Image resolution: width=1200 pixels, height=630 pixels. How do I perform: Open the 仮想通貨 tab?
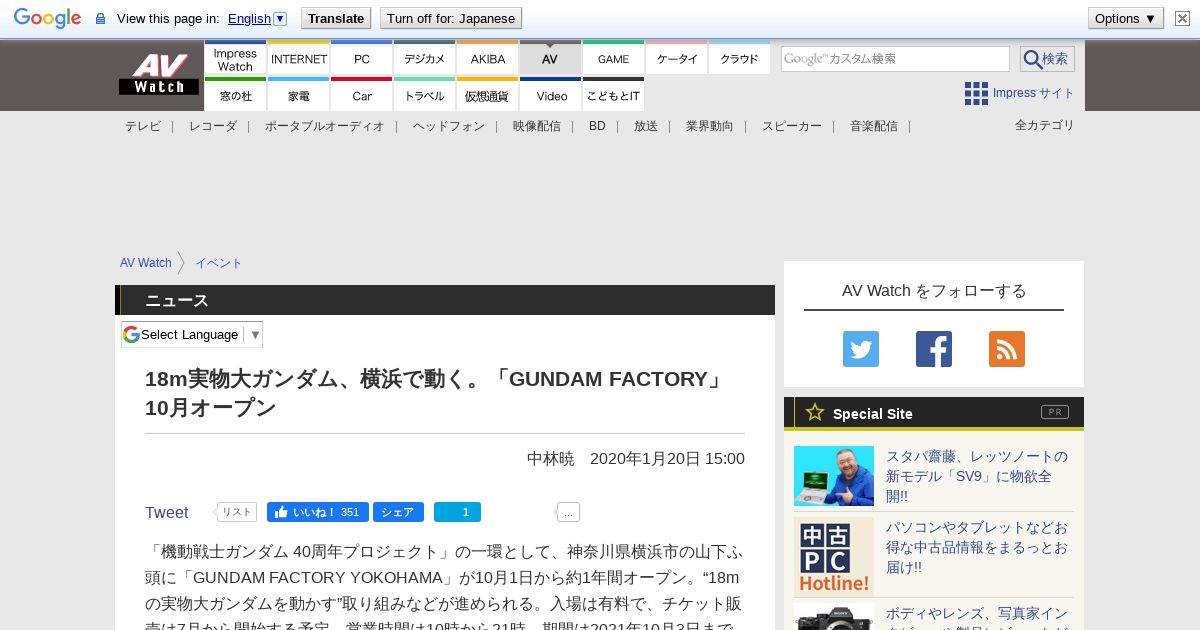coord(488,95)
